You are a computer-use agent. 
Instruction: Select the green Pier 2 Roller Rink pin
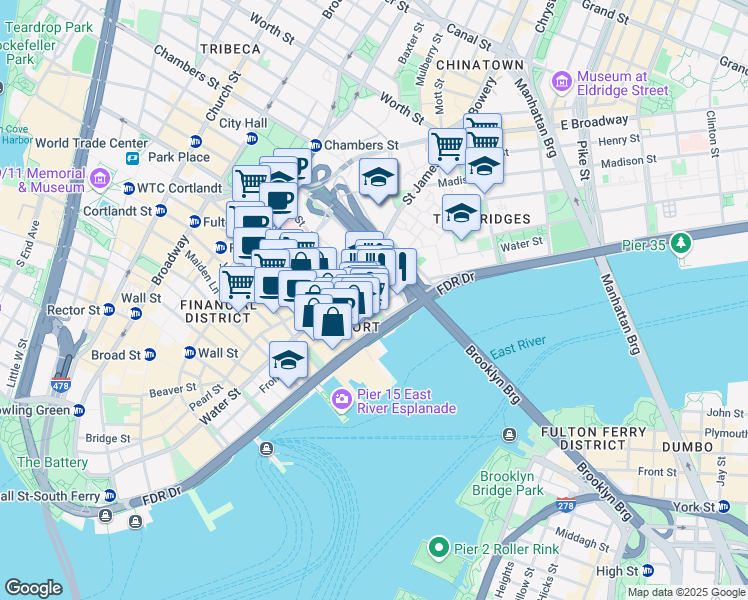click(x=438, y=548)
